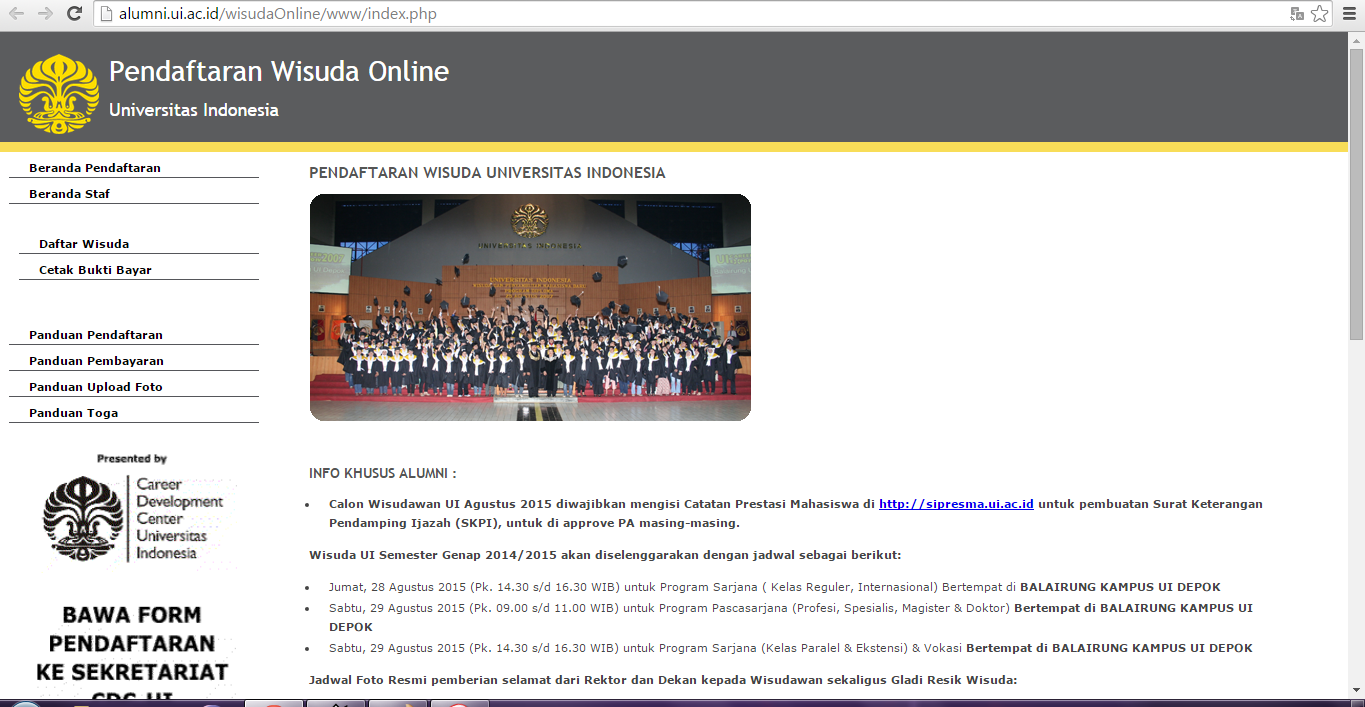Click heading 'PENDAFTARAN WISUDA UNIVERSITAS INDONESIA'
Viewport: 1365px width, 707px height.
487,173
